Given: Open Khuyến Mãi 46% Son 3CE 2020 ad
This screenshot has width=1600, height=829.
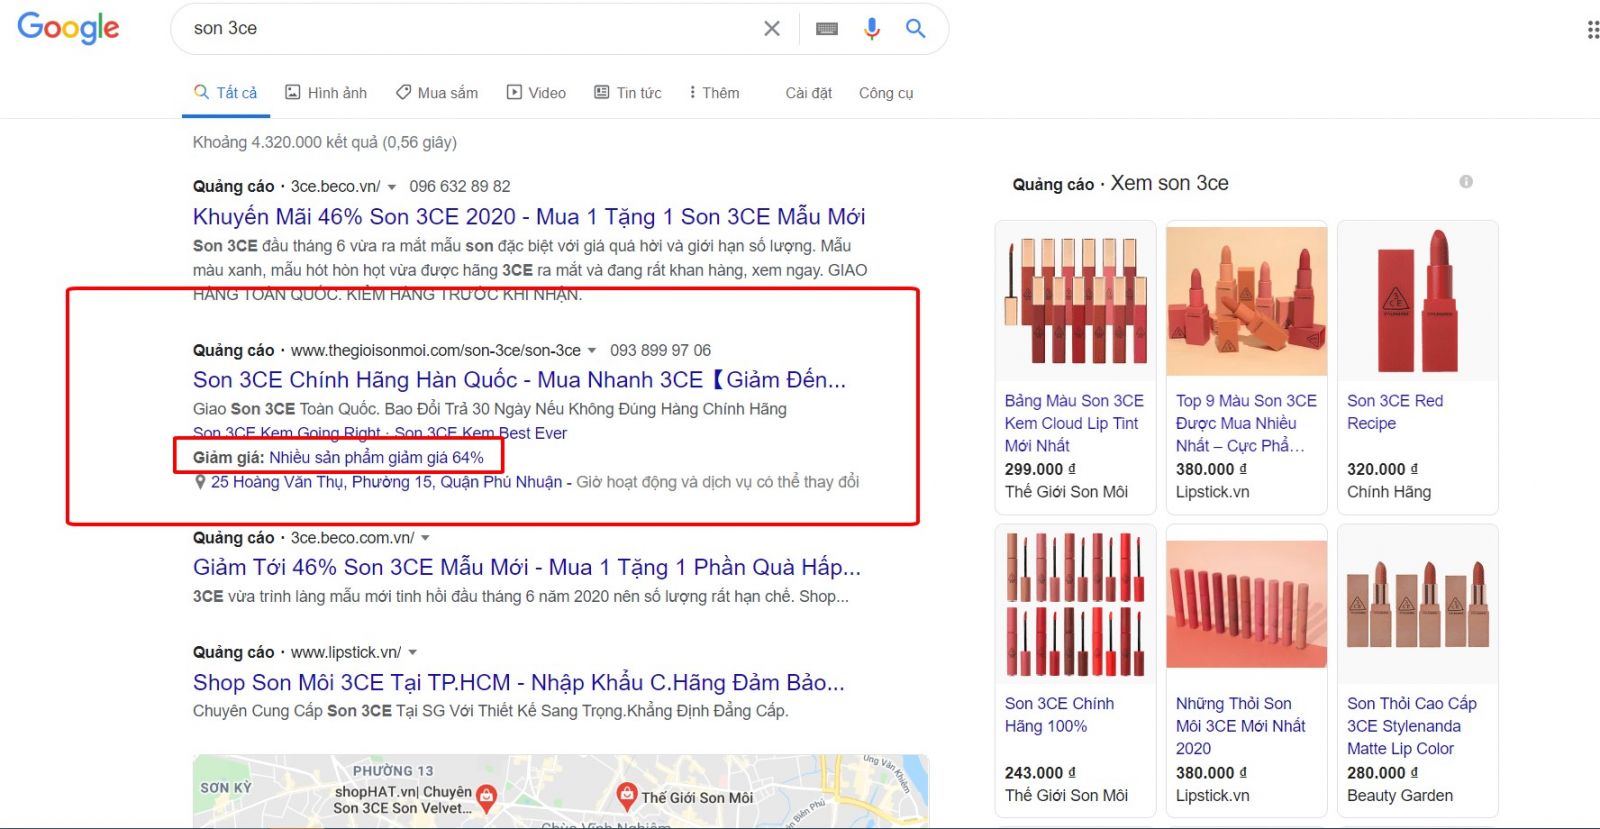Looking at the screenshot, I should pyautogui.click(x=529, y=217).
